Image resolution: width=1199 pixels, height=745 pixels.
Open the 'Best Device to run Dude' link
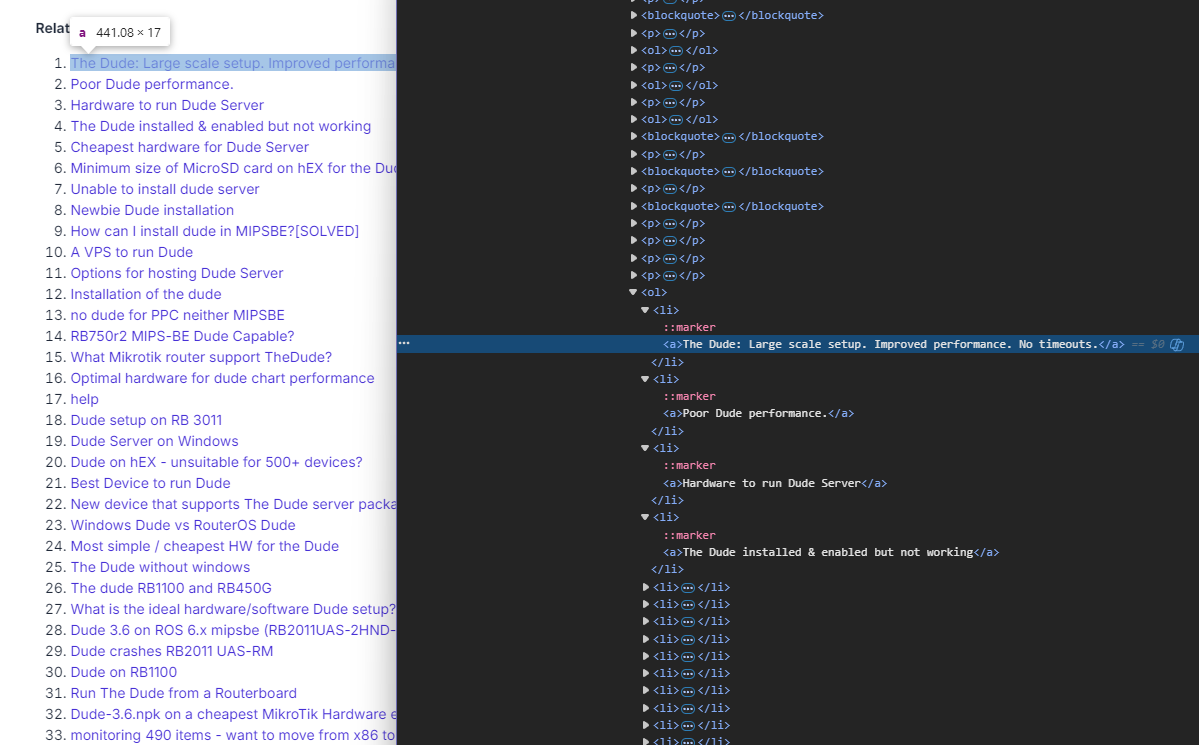pyautogui.click(x=150, y=483)
